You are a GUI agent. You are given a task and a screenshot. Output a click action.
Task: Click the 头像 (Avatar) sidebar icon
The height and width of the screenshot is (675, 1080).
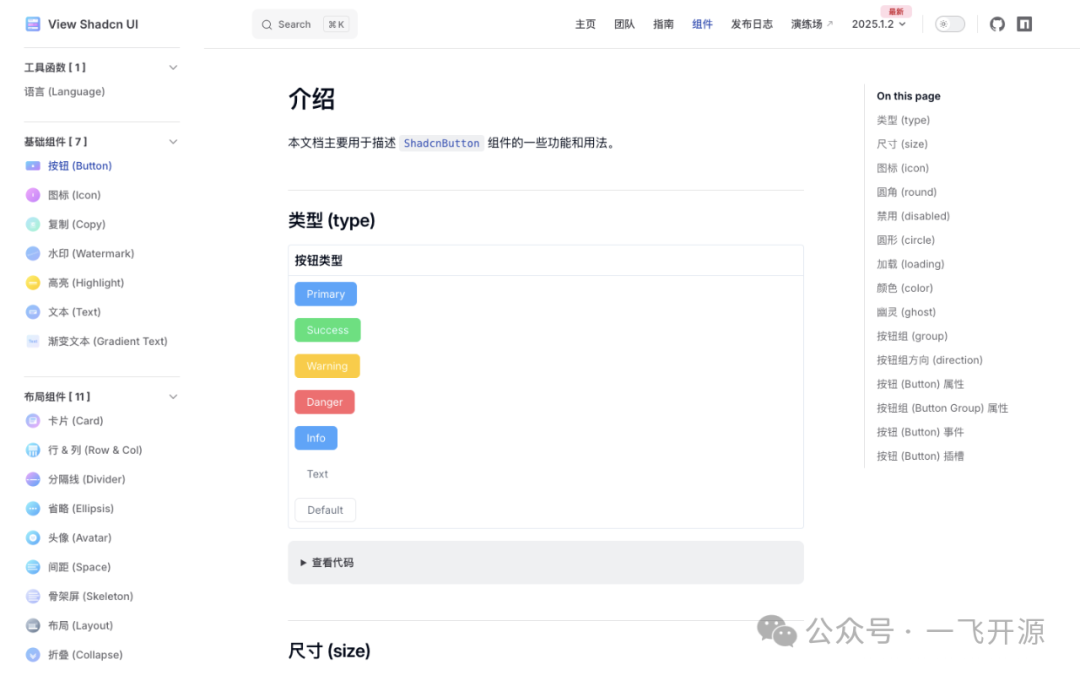point(32,537)
